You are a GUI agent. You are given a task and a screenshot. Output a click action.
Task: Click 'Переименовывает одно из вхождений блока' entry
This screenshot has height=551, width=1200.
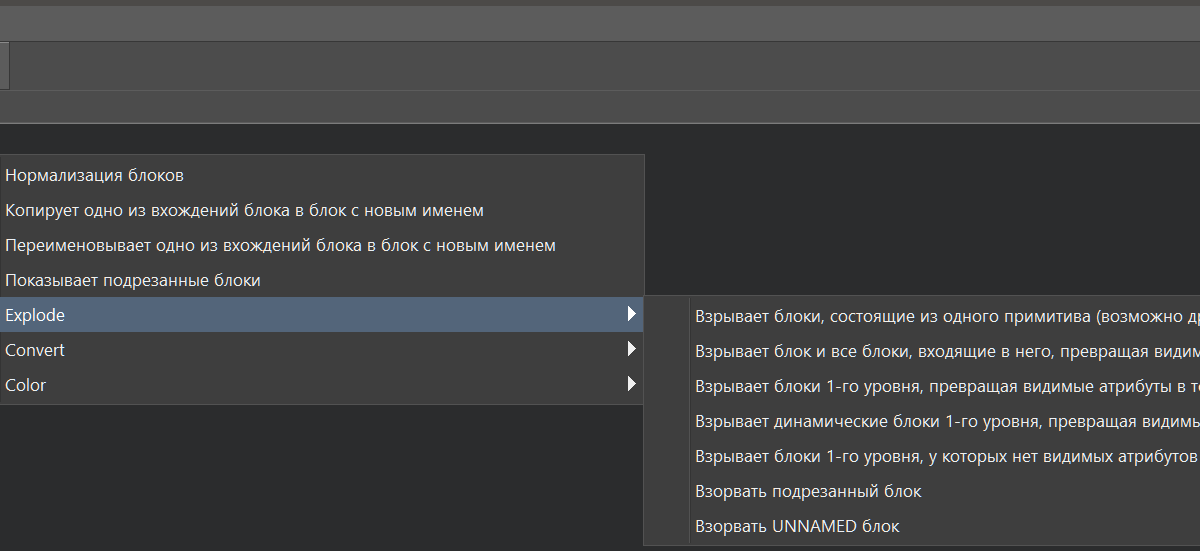[x=280, y=245]
